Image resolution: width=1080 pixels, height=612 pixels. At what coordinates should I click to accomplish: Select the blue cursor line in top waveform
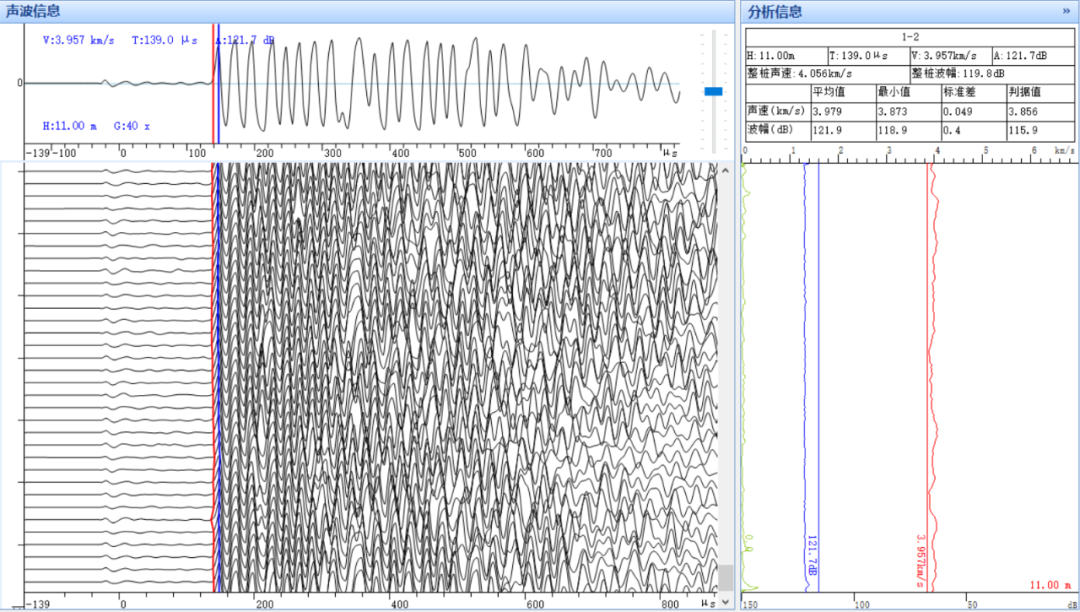[218, 83]
